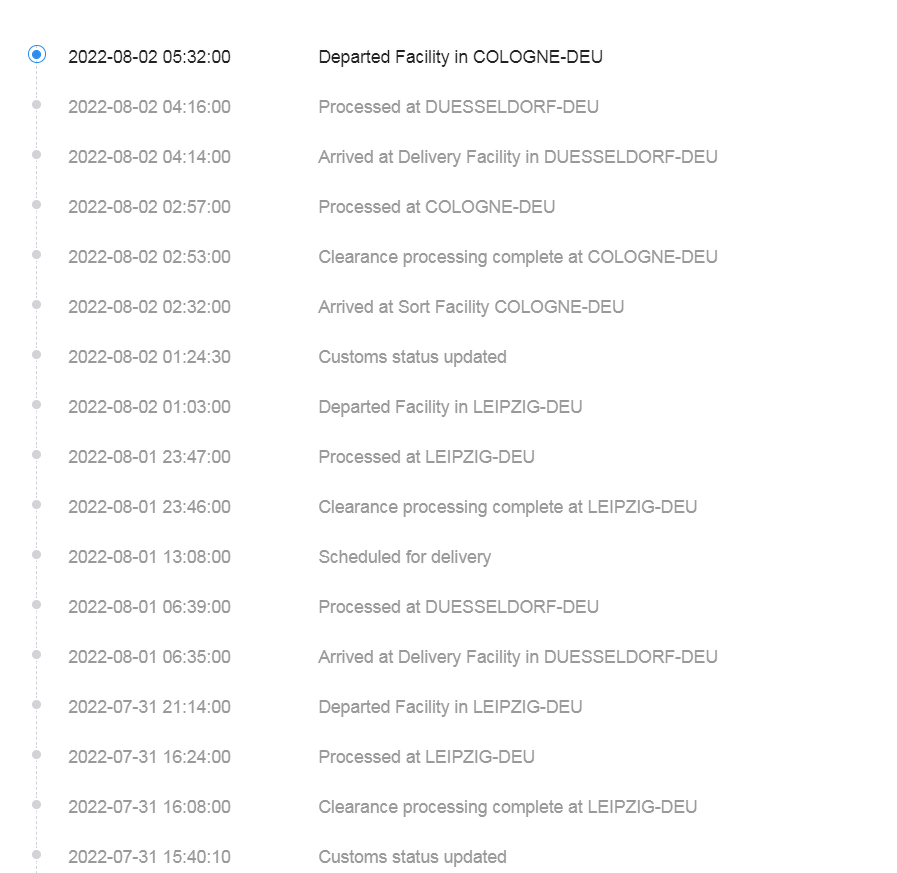Click the Scheduled for delivery status text
Image resolution: width=897 pixels, height=873 pixels.
coord(404,557)
